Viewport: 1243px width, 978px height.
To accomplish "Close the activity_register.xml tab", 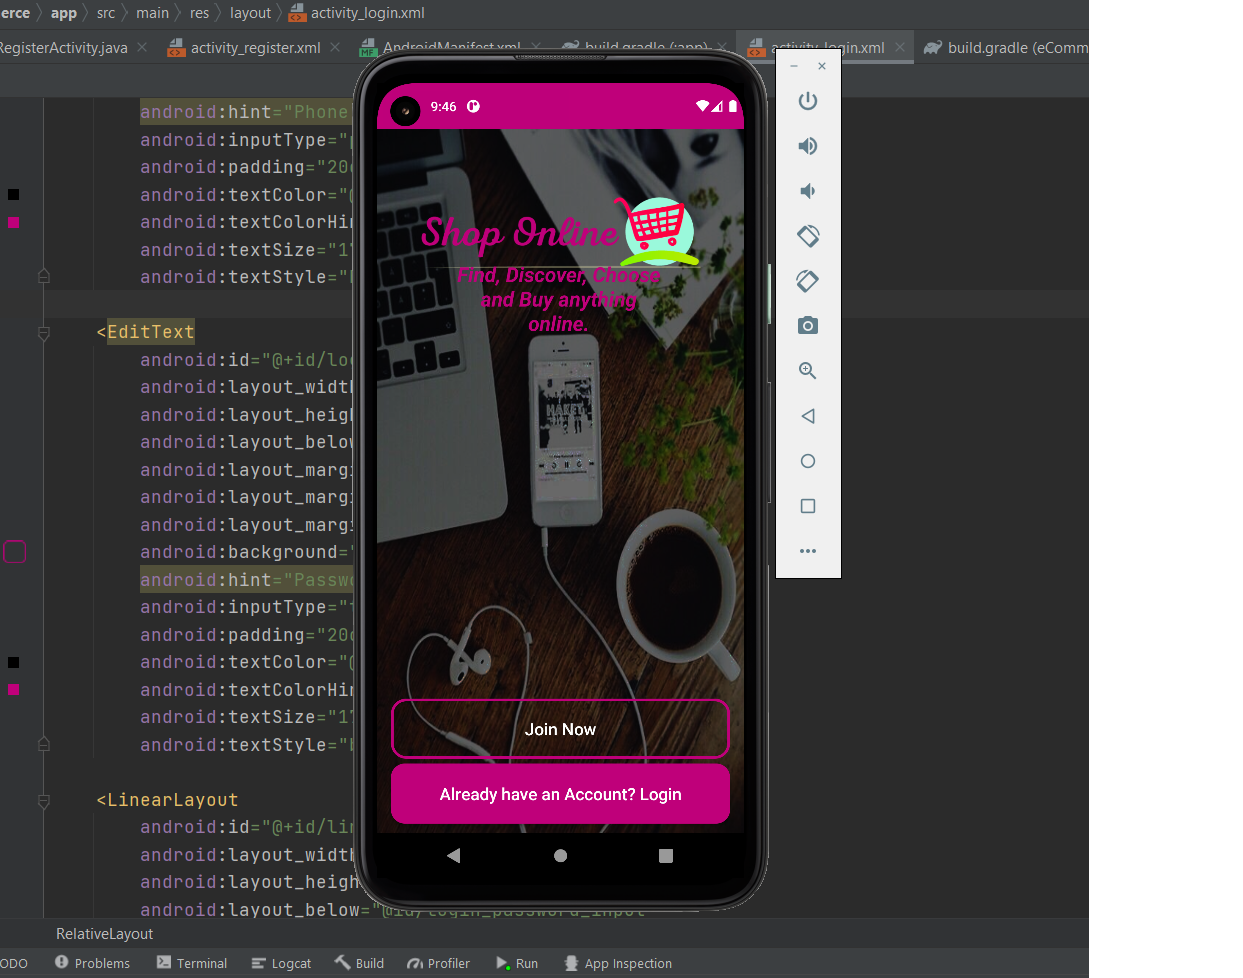I will [335, 47].
